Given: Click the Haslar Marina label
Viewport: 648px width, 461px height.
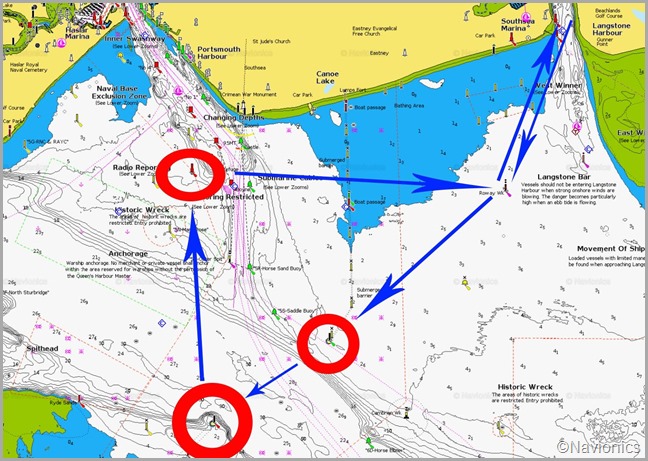Looking at the screenshot, I should click(x=77, y=33).
